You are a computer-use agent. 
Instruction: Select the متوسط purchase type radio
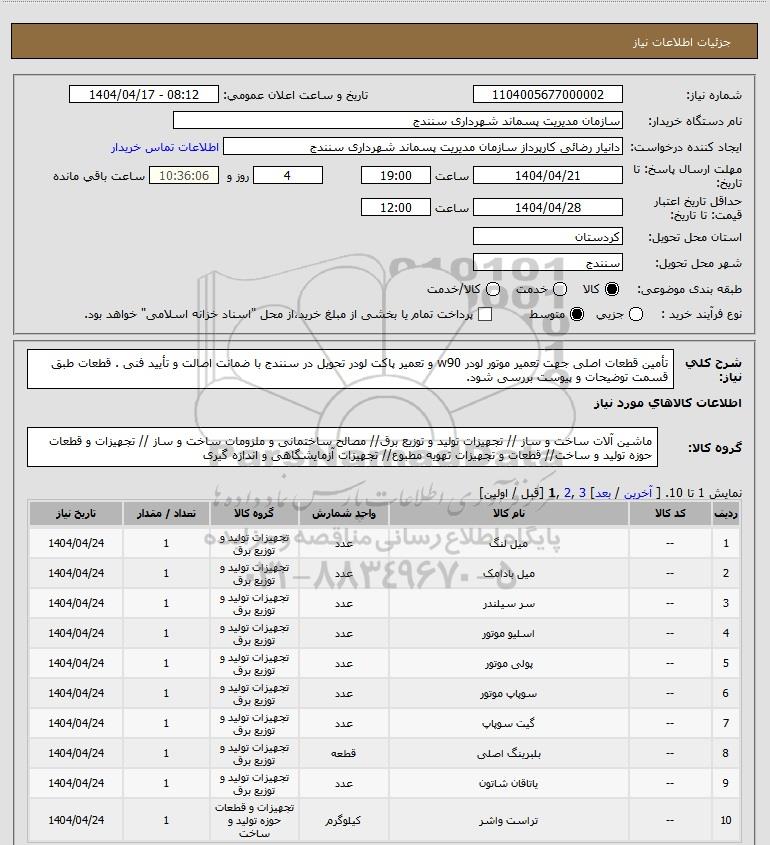coord(577,314)
